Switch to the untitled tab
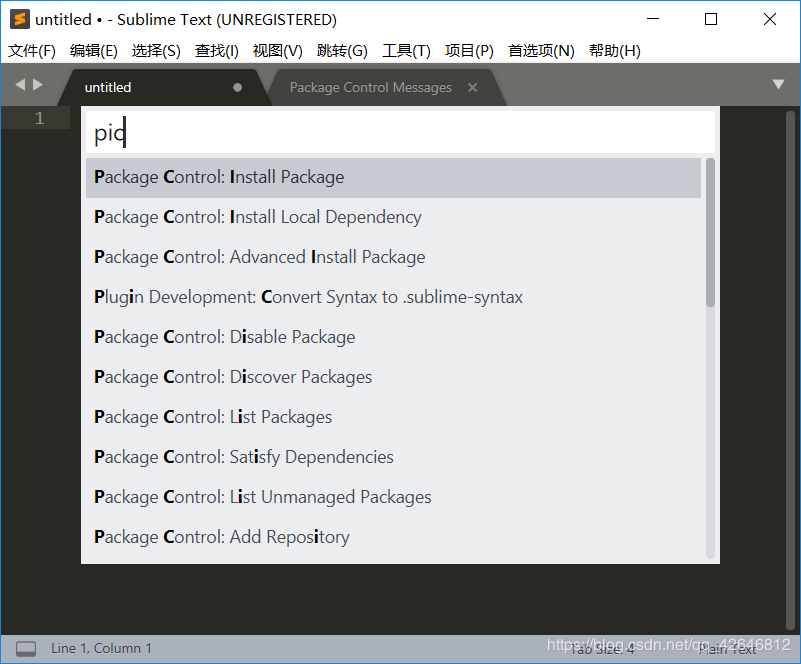This screenshot has height=664, width=801. (164, 87)
